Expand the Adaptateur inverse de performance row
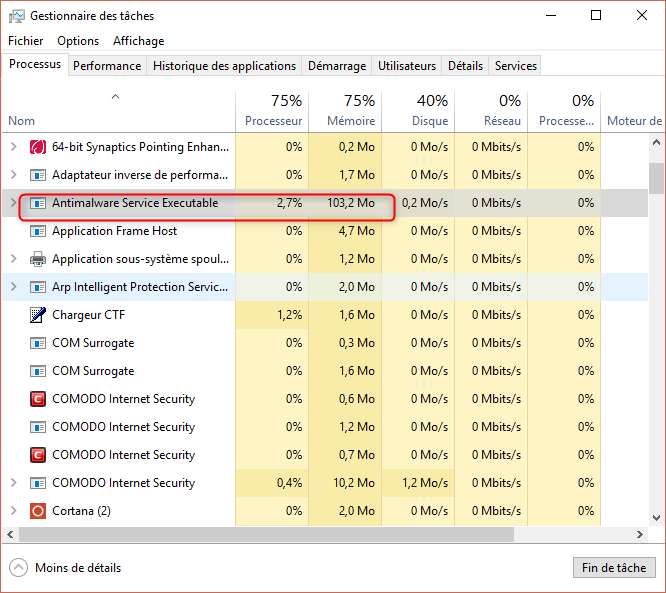Viewport: 666px width, 593px height. (x=14, y=175)
